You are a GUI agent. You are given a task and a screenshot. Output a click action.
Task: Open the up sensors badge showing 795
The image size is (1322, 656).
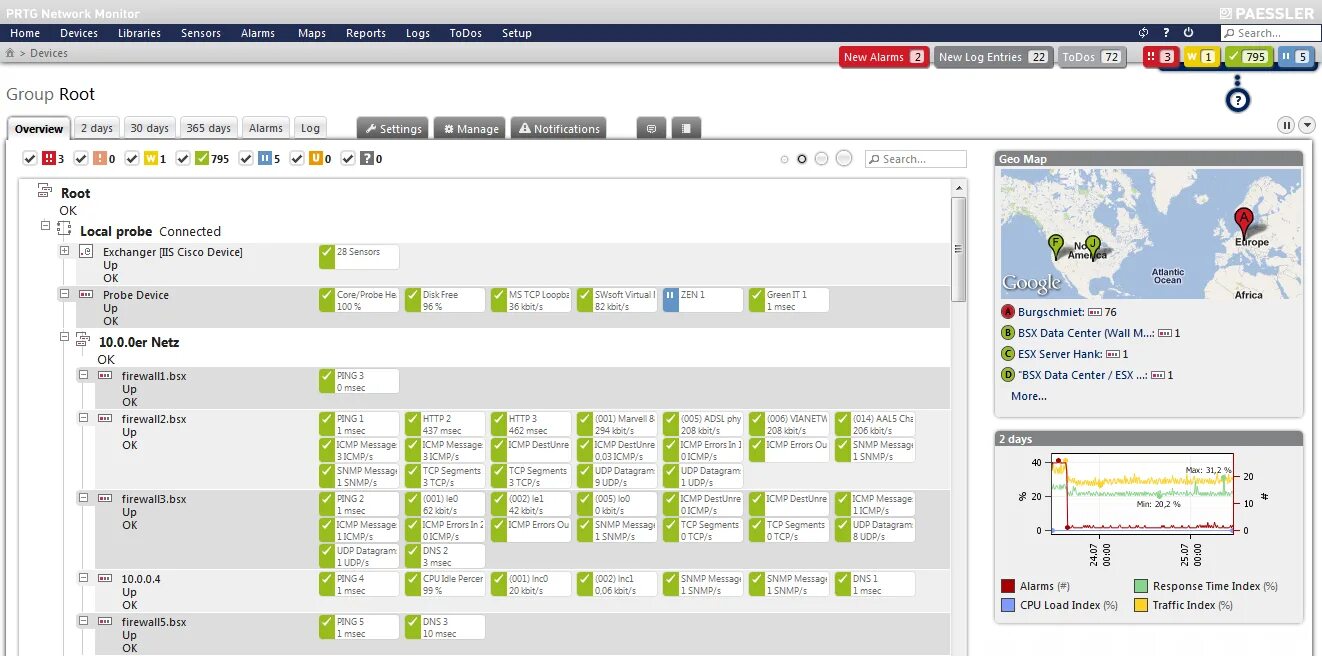(1249, 57)
